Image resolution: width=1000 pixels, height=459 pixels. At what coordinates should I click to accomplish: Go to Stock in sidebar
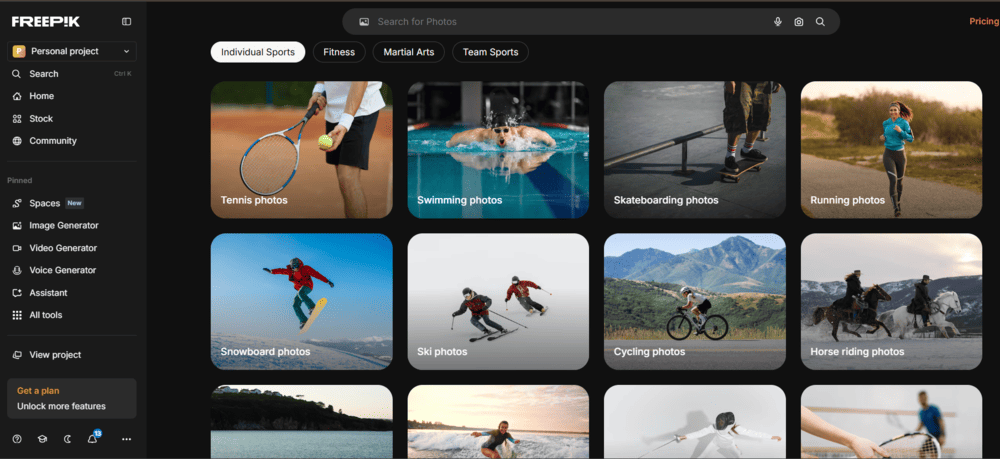coord(40,119)
